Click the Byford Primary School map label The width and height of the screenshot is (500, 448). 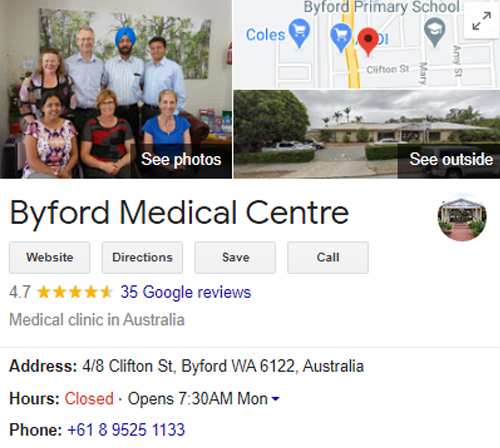(x=382, y=7)
